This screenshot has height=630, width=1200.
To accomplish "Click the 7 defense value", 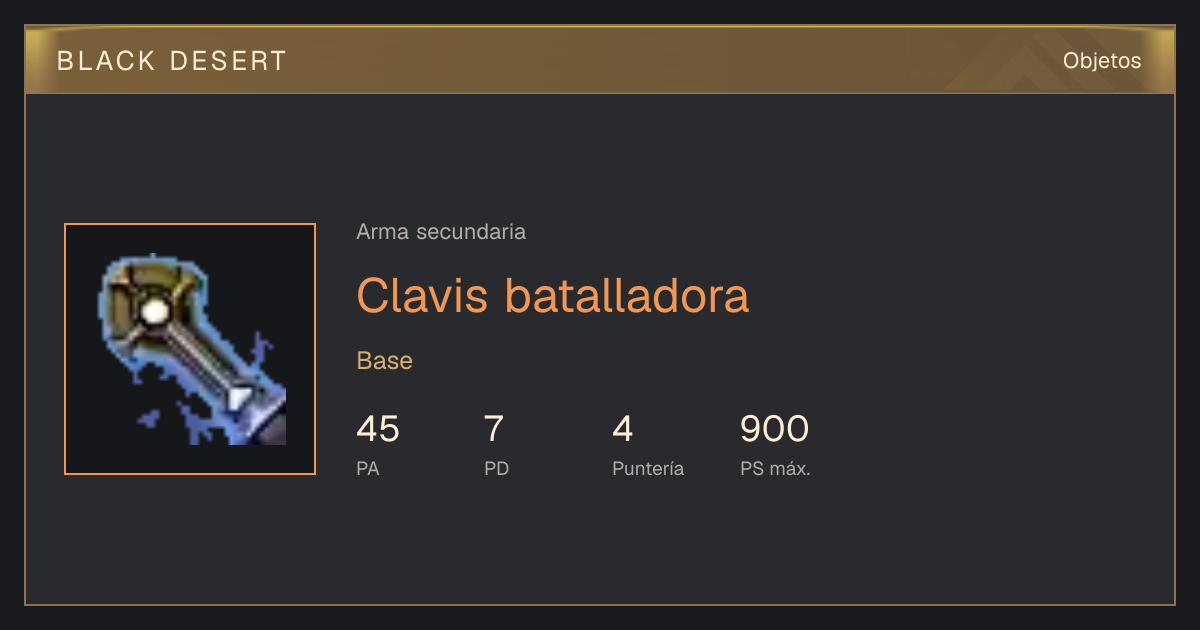I will (494, 429).
